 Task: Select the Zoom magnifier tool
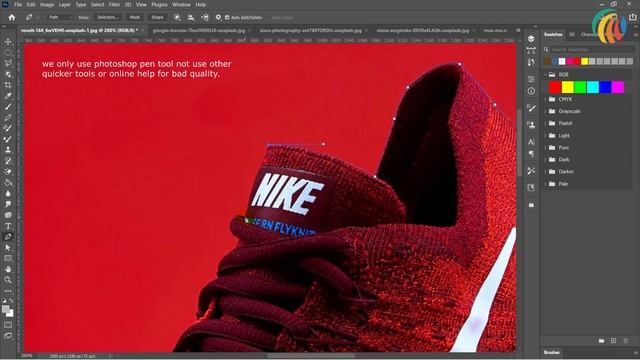(8, 280)
